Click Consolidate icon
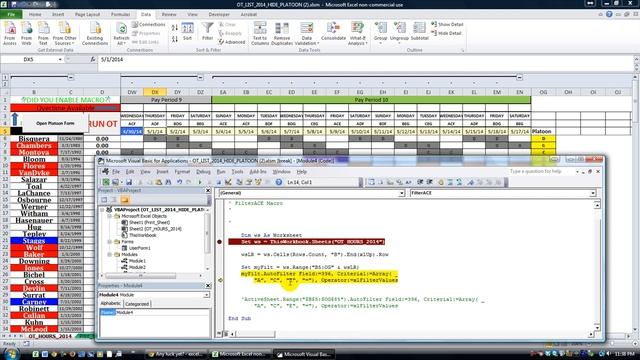Viewport: 640px width, 360px height. coord(333,31)
